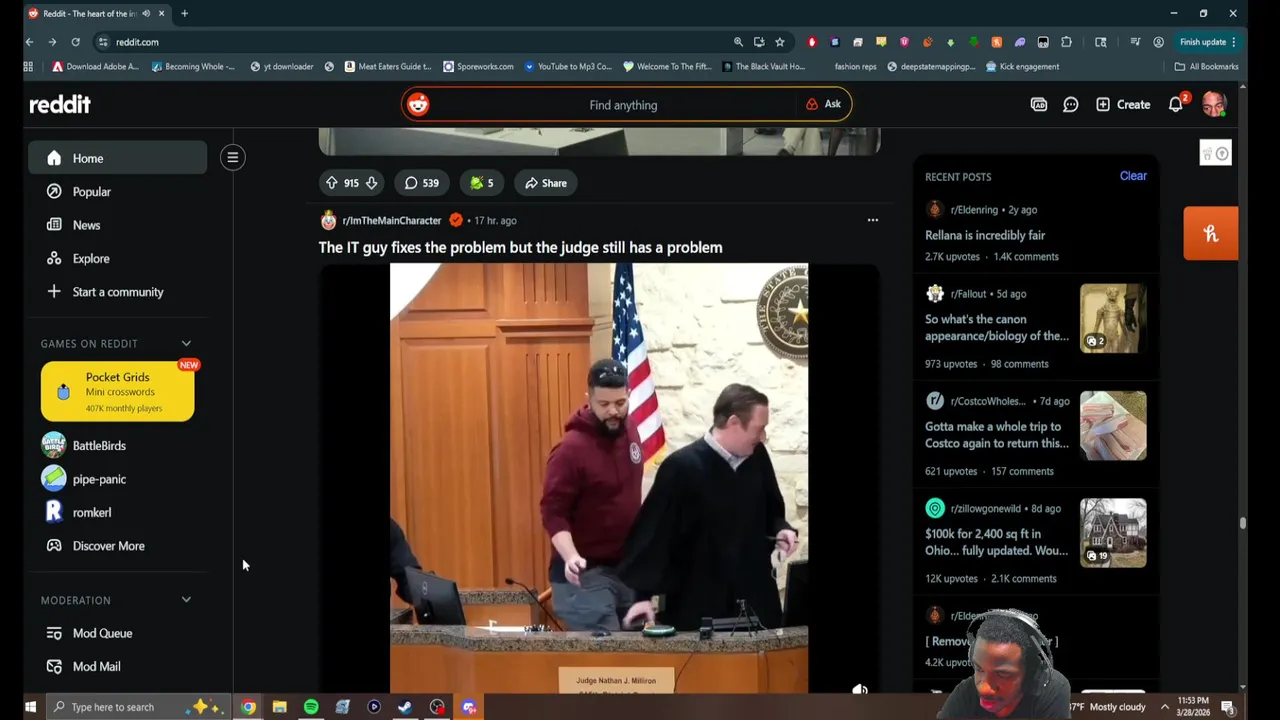
Task: Open Explore in the sidebar
Action: click(117, 258)
